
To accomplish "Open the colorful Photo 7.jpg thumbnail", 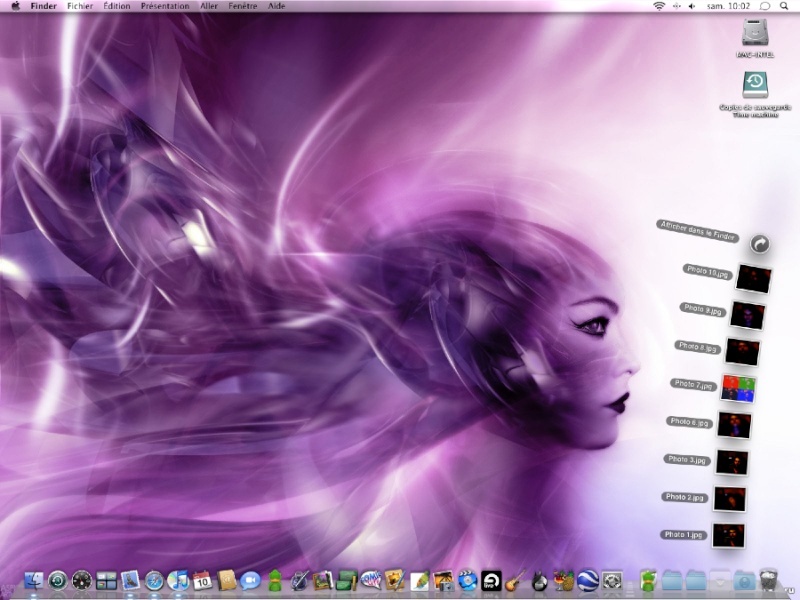I will pyautogui.click(x=738, y=388).
